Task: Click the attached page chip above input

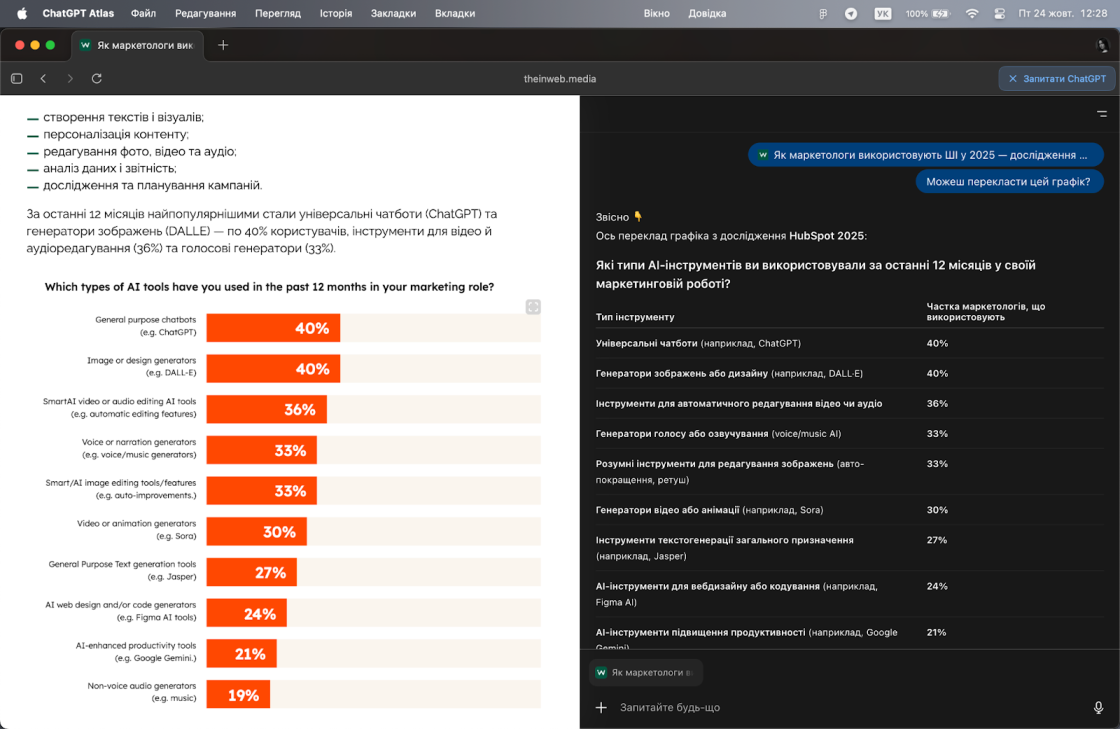Action: tap(645, 673)
